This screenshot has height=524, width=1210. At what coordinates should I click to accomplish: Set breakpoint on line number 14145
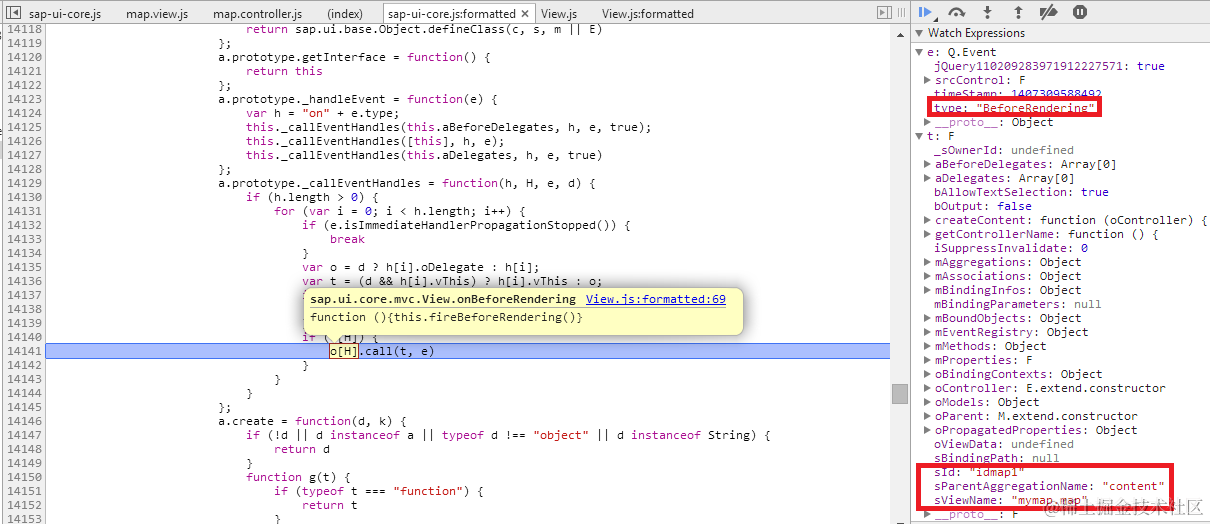(x=24, y=407)
